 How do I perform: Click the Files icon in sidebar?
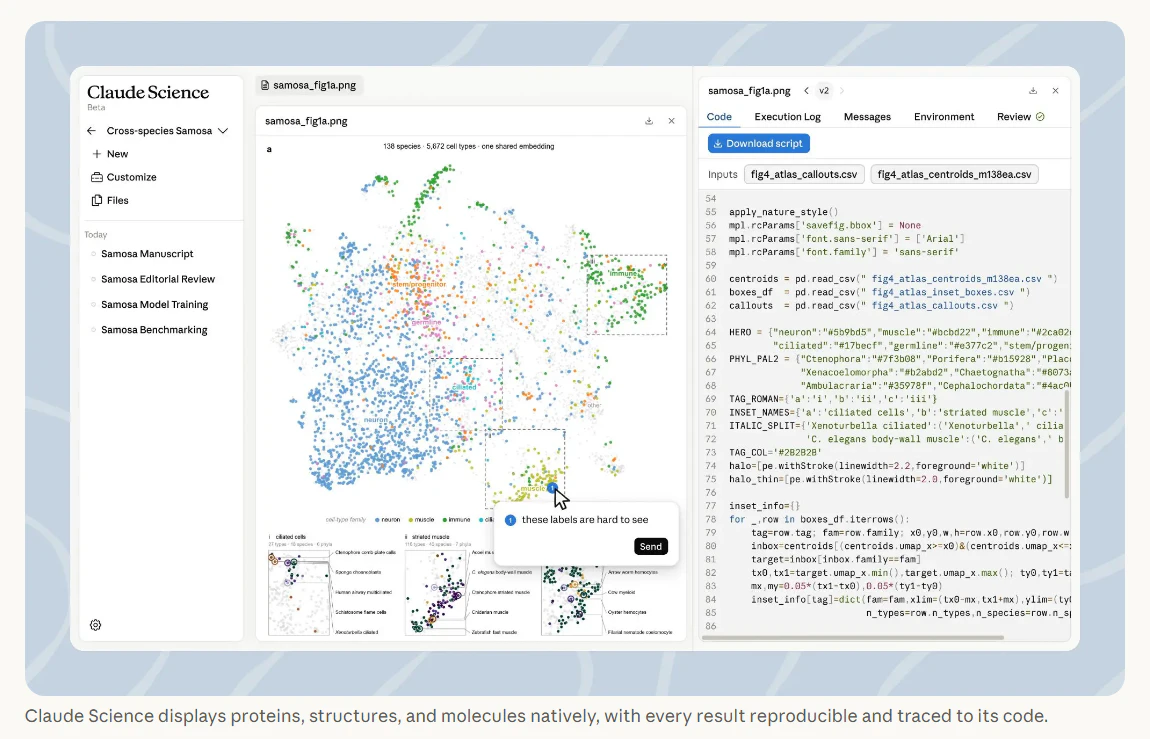(97, 200)
